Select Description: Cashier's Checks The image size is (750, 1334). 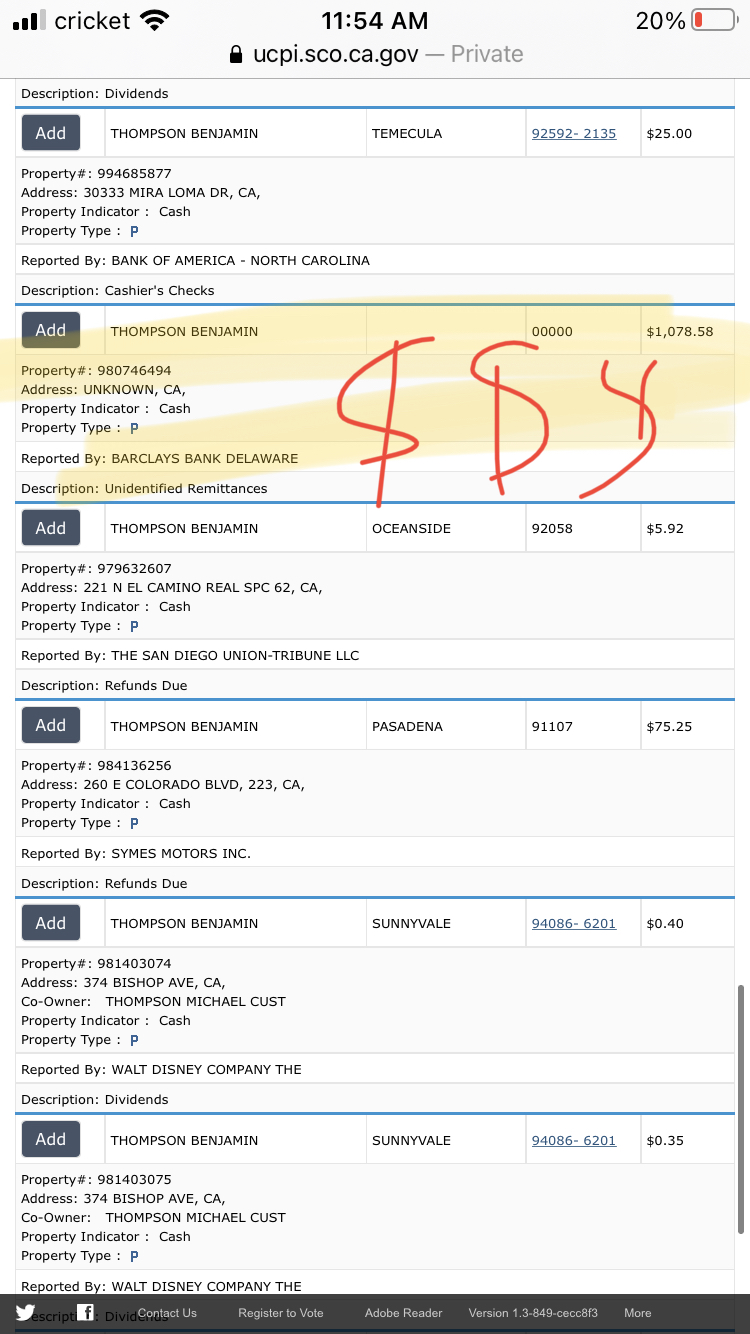118,290
